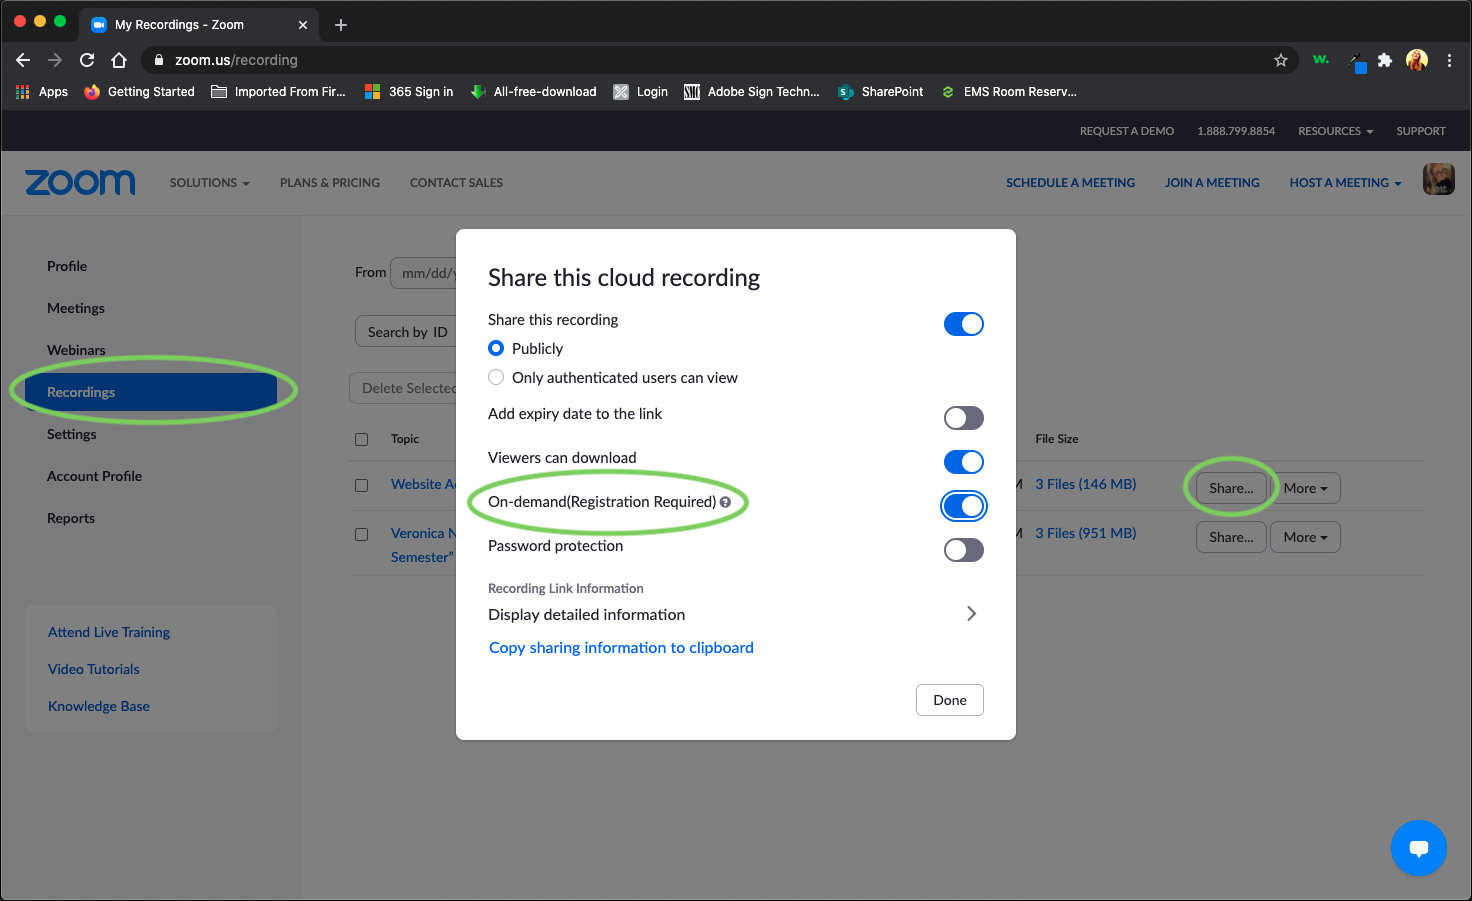Click the bookmark star in the address bar
The height and width of the screenshot is (901, 1472).
(1280, 60)
